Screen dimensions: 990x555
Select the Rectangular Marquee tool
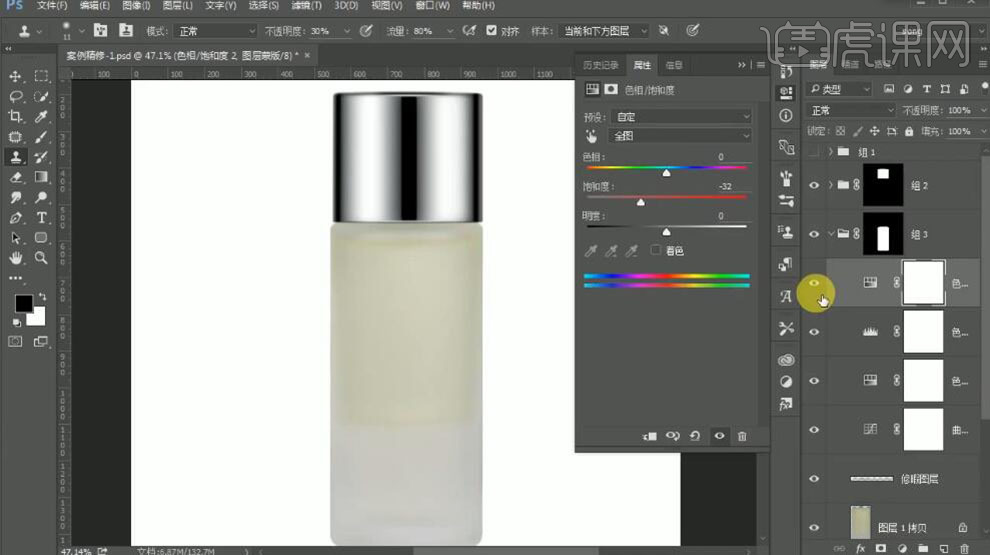(x=41, y=76)
